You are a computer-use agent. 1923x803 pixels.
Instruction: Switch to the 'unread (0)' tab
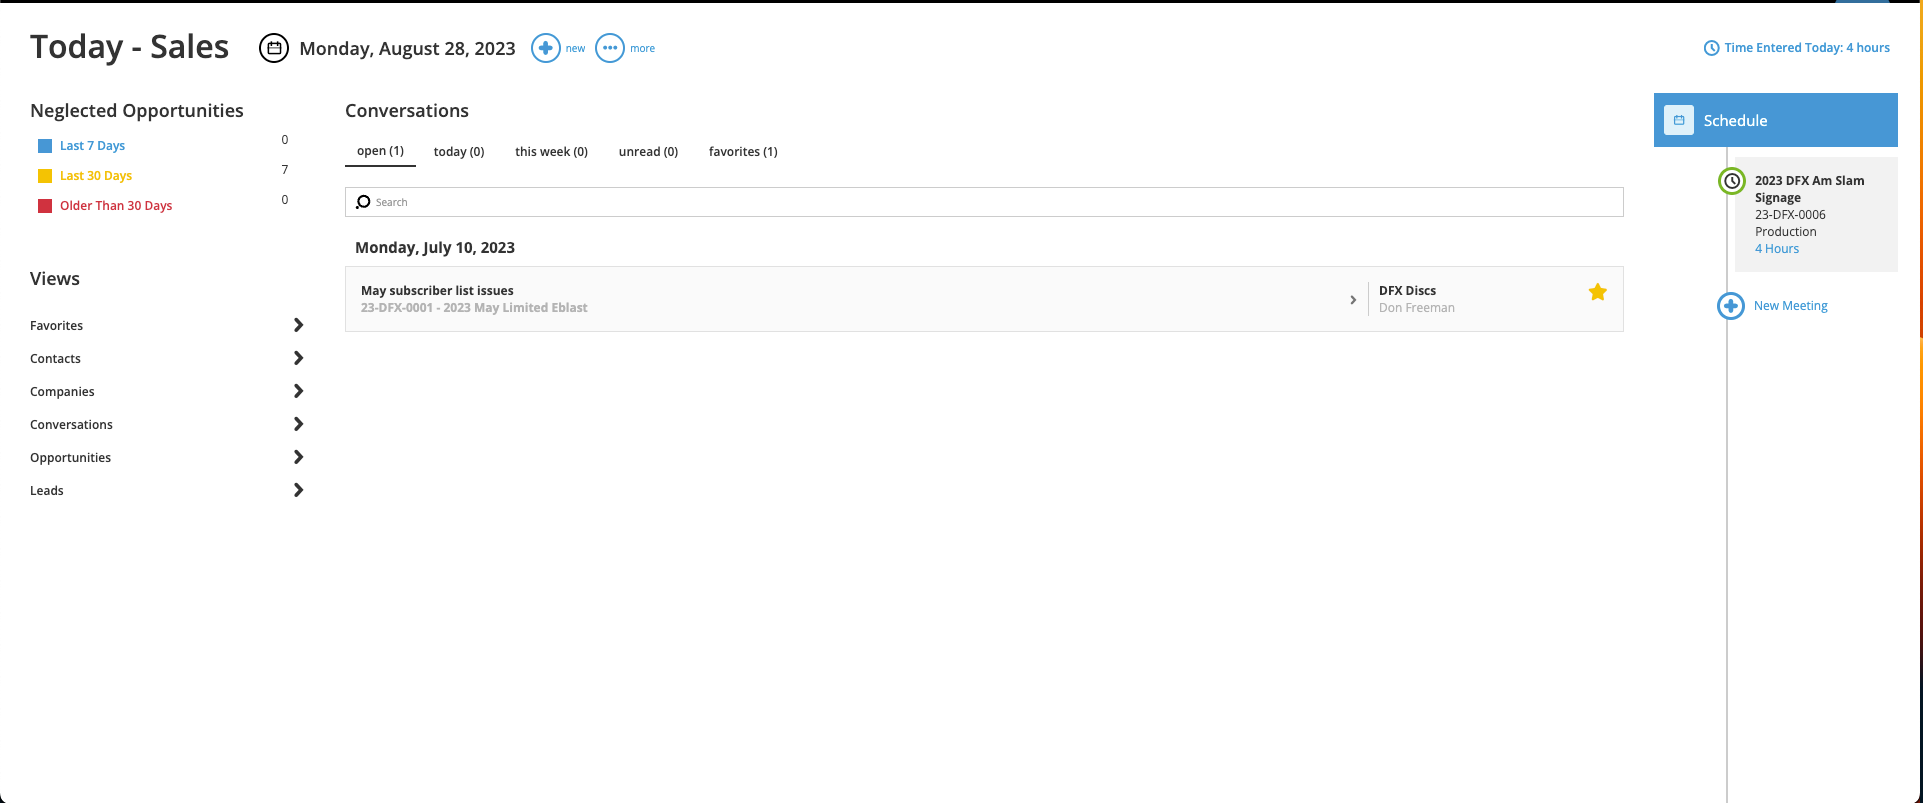pyautogui.click(x=648, y=152)
